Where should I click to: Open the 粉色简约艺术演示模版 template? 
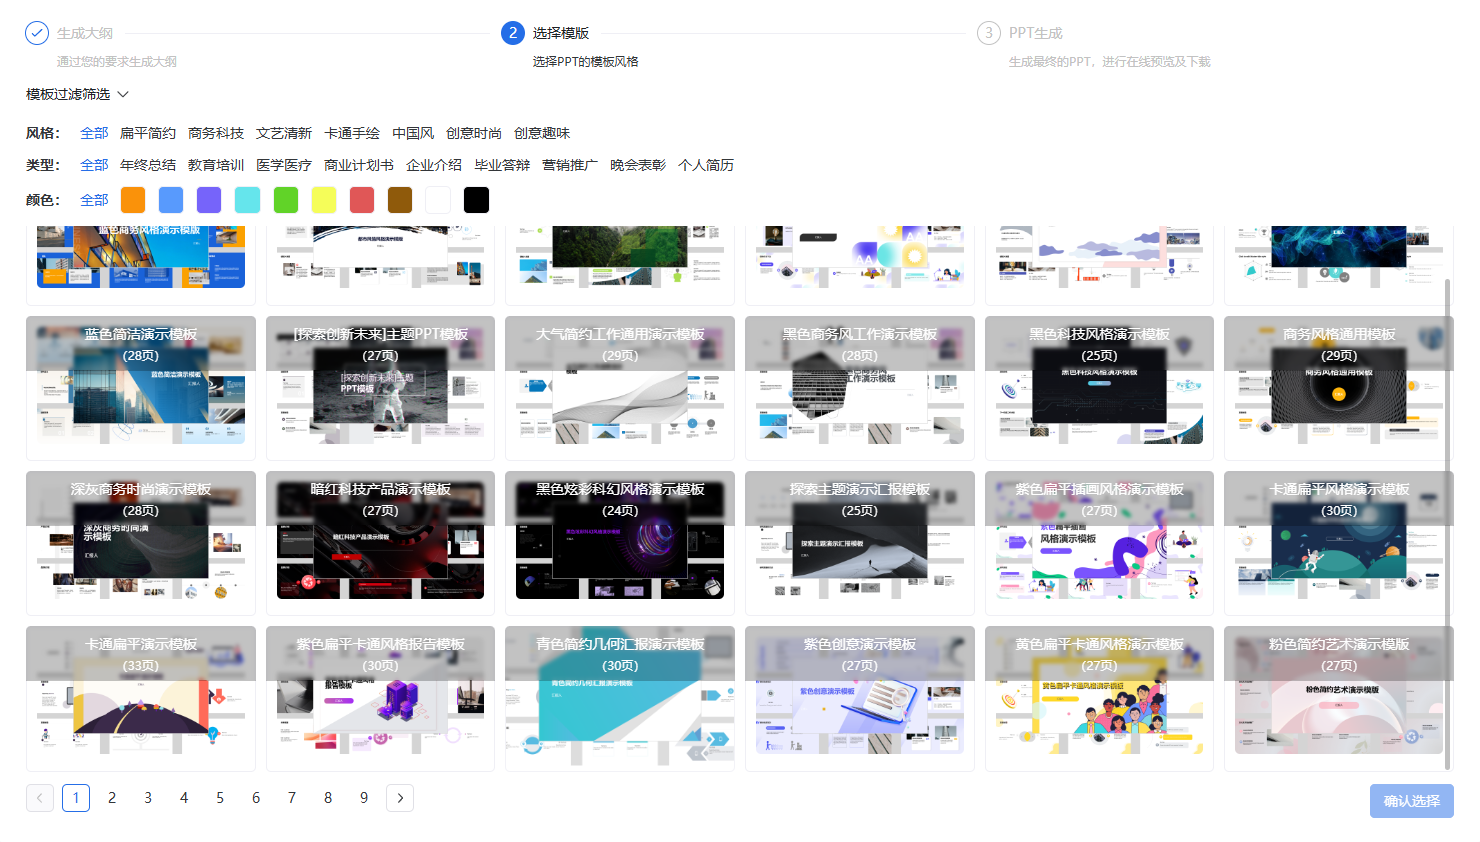tap(1337, 697)
